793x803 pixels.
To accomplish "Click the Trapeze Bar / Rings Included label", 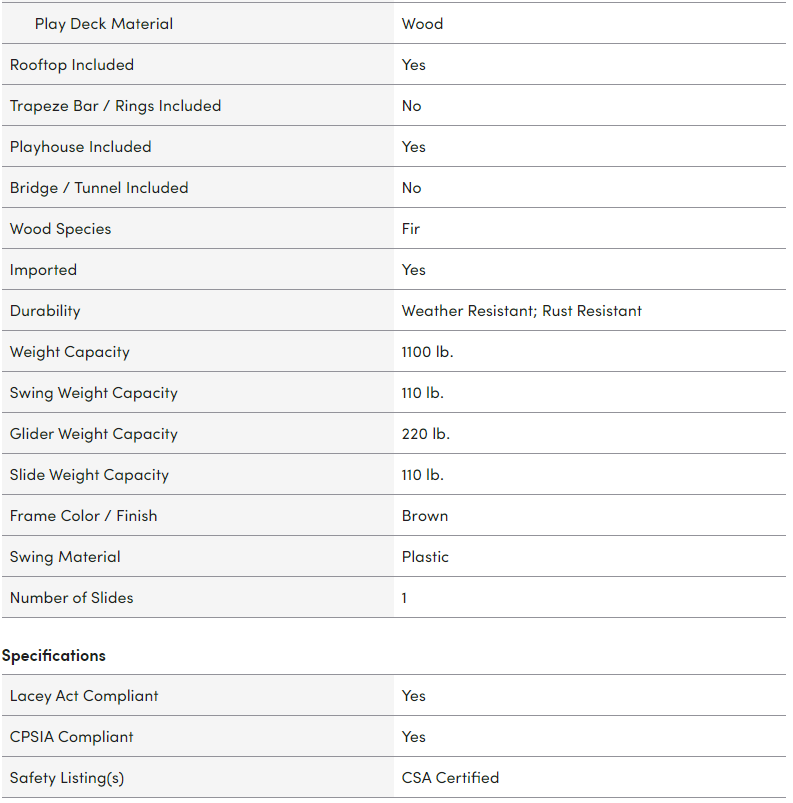I will tap(115, 106).
